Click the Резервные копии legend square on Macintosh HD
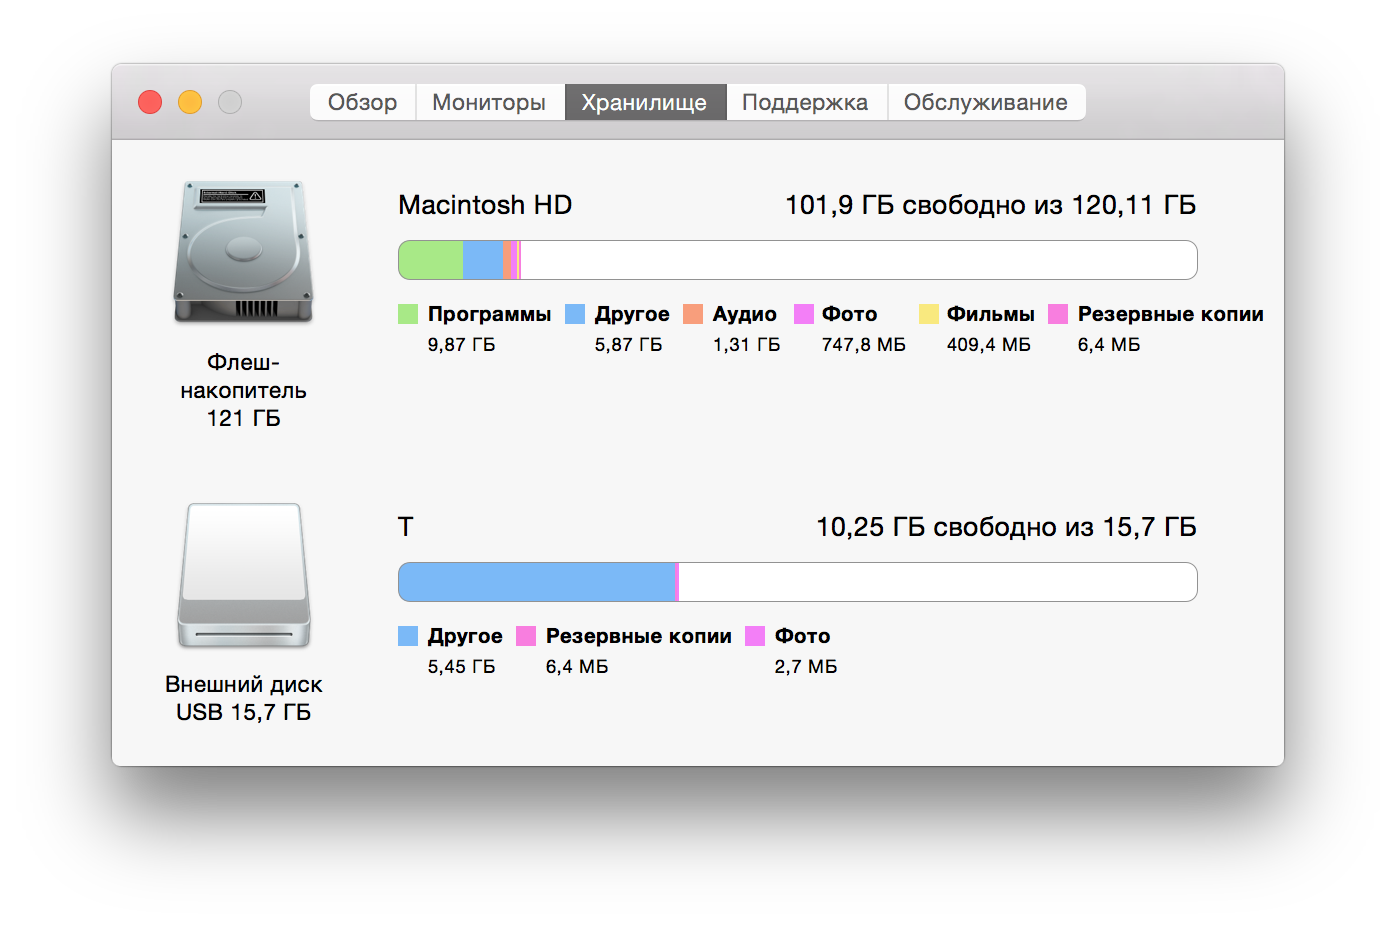The width and height of the screenshot is (1396, 926). click(1057, 313)
